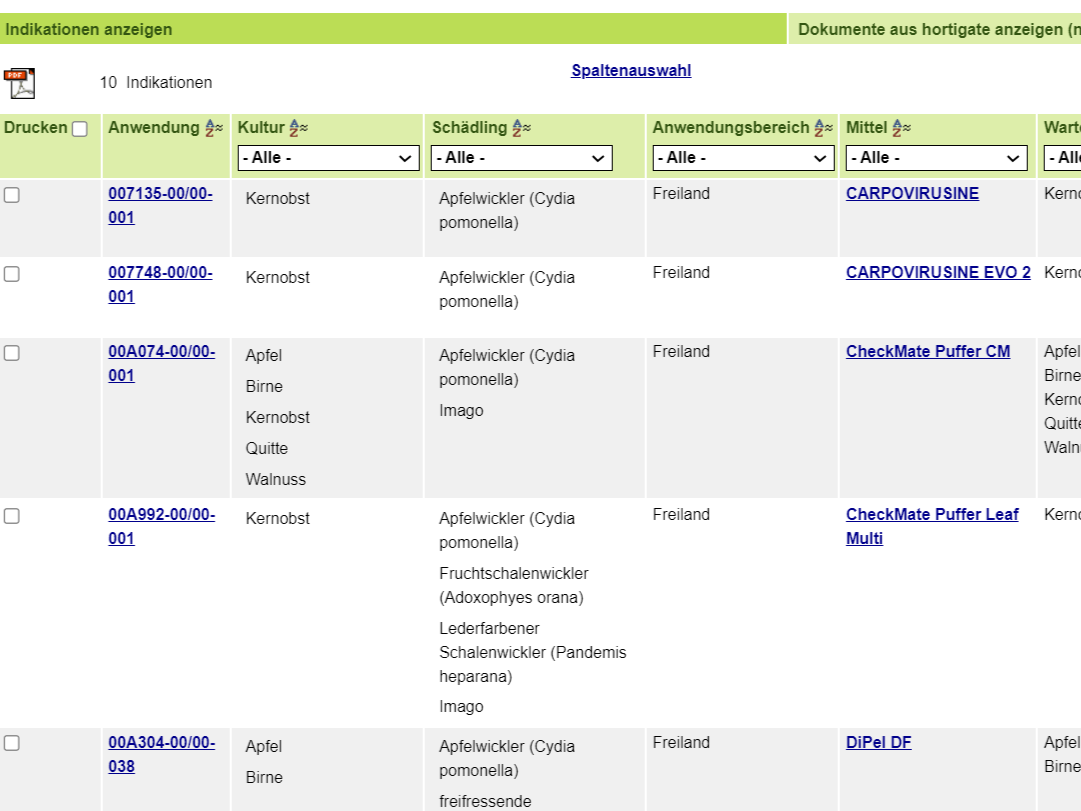Sort table by Anwendungsbereich column icon
1081x811 pixels.
tap(823, 128)
